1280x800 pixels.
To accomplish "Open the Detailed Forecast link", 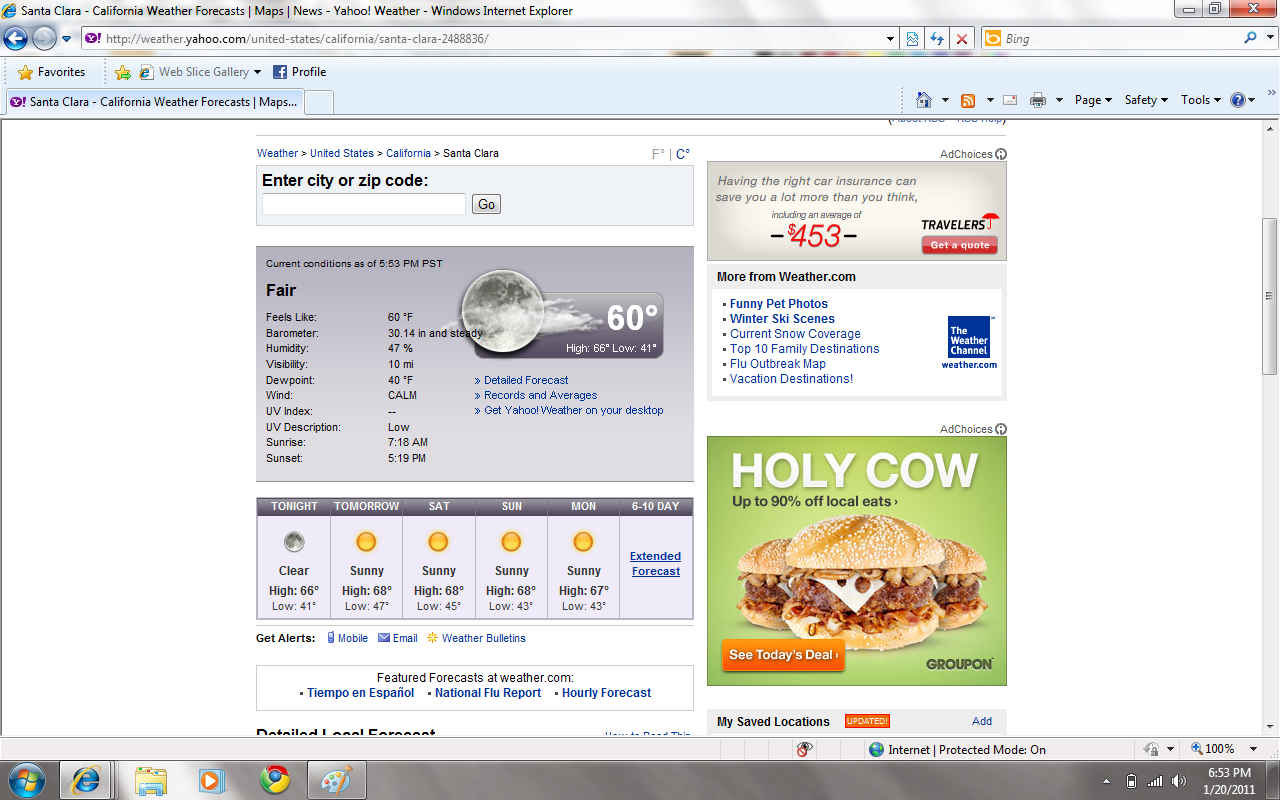I will click(x=526, y=380).
